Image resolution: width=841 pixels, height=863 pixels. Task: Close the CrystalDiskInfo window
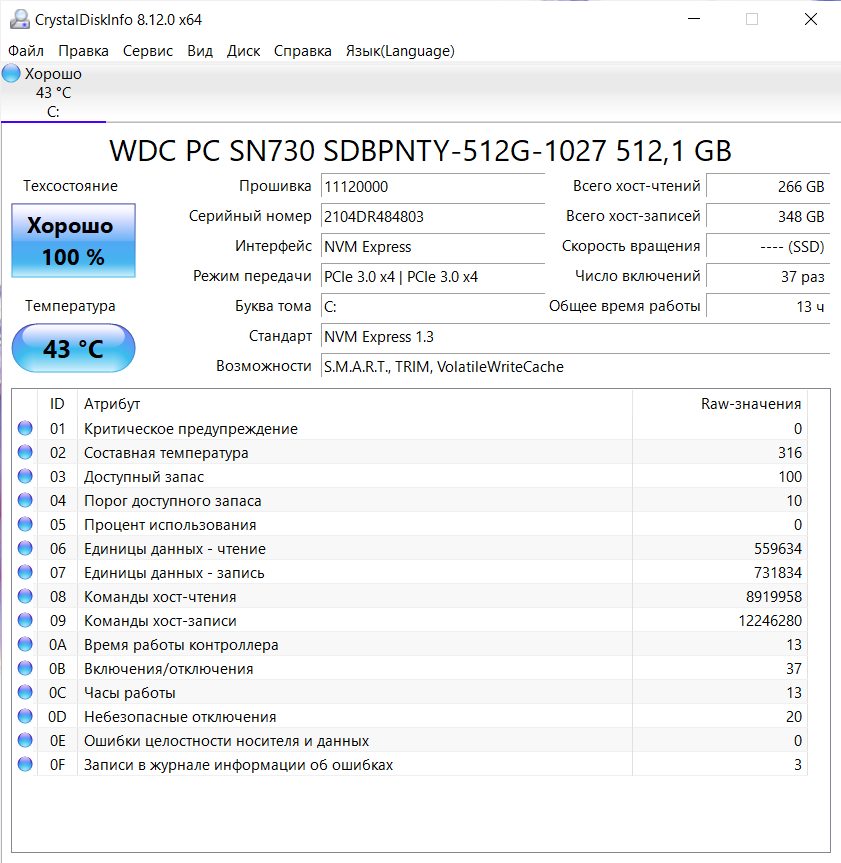coord(811,19)
